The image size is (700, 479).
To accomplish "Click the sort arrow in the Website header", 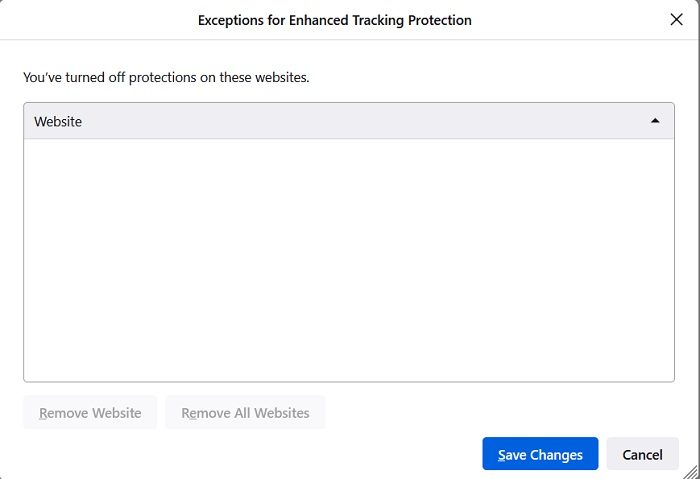I will [x=655, y=121].
